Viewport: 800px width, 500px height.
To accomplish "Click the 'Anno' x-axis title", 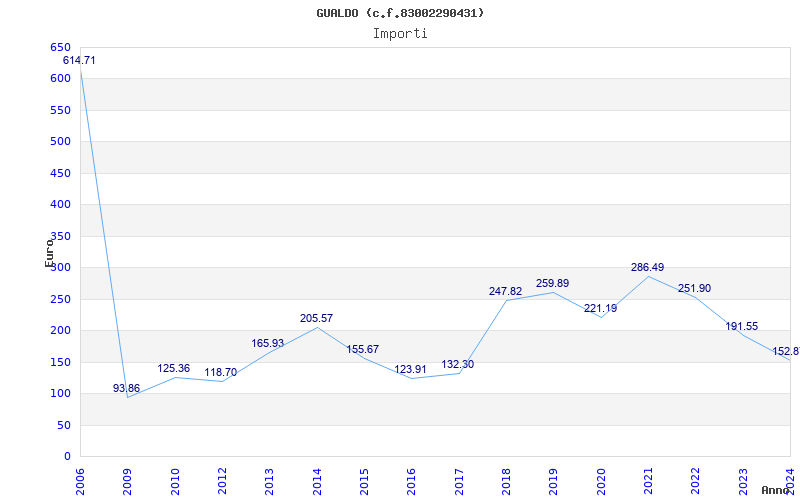I will pos(776,490).
